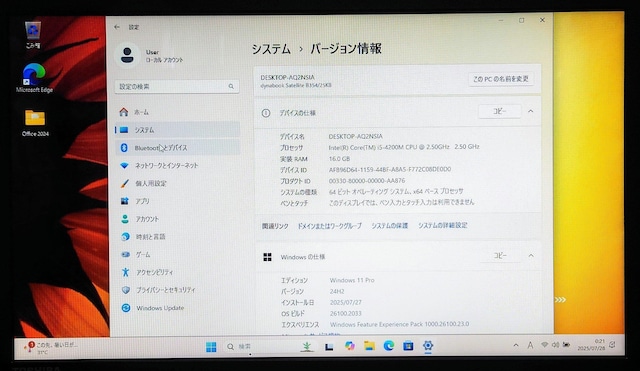Open ネットワークとインターネット settings
The image size is (640, 371).
click(177, 165)
